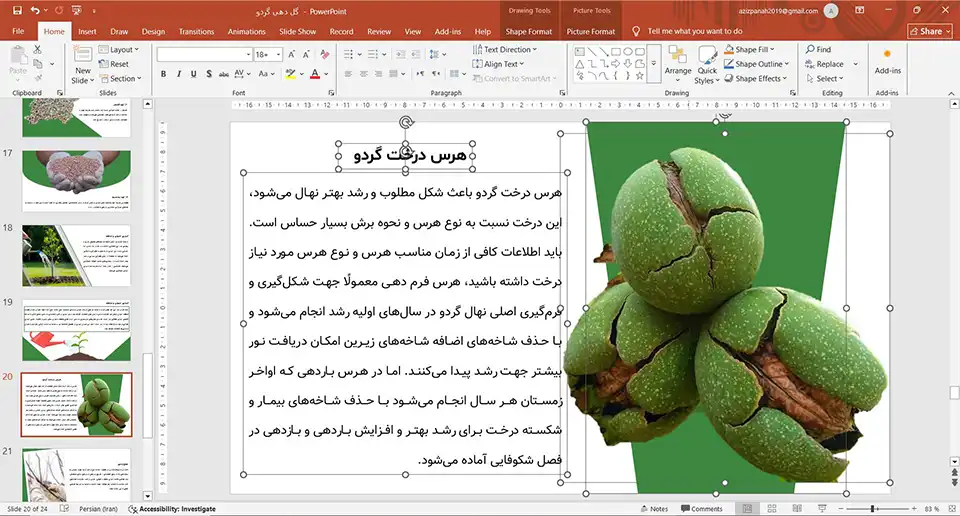This screenshot has height=516, width=960.
Task: Open the Shape Fill dropdown
Action: (749, 49)
